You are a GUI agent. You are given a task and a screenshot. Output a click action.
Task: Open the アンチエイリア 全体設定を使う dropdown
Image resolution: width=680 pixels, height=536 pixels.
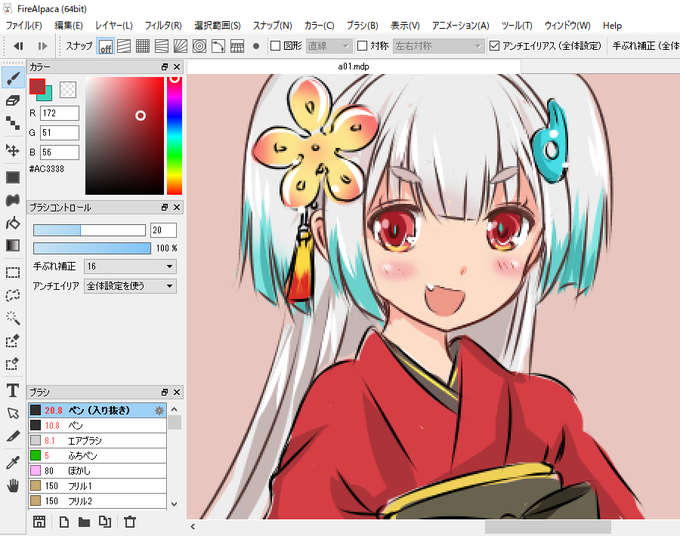[x=130, y=286]
